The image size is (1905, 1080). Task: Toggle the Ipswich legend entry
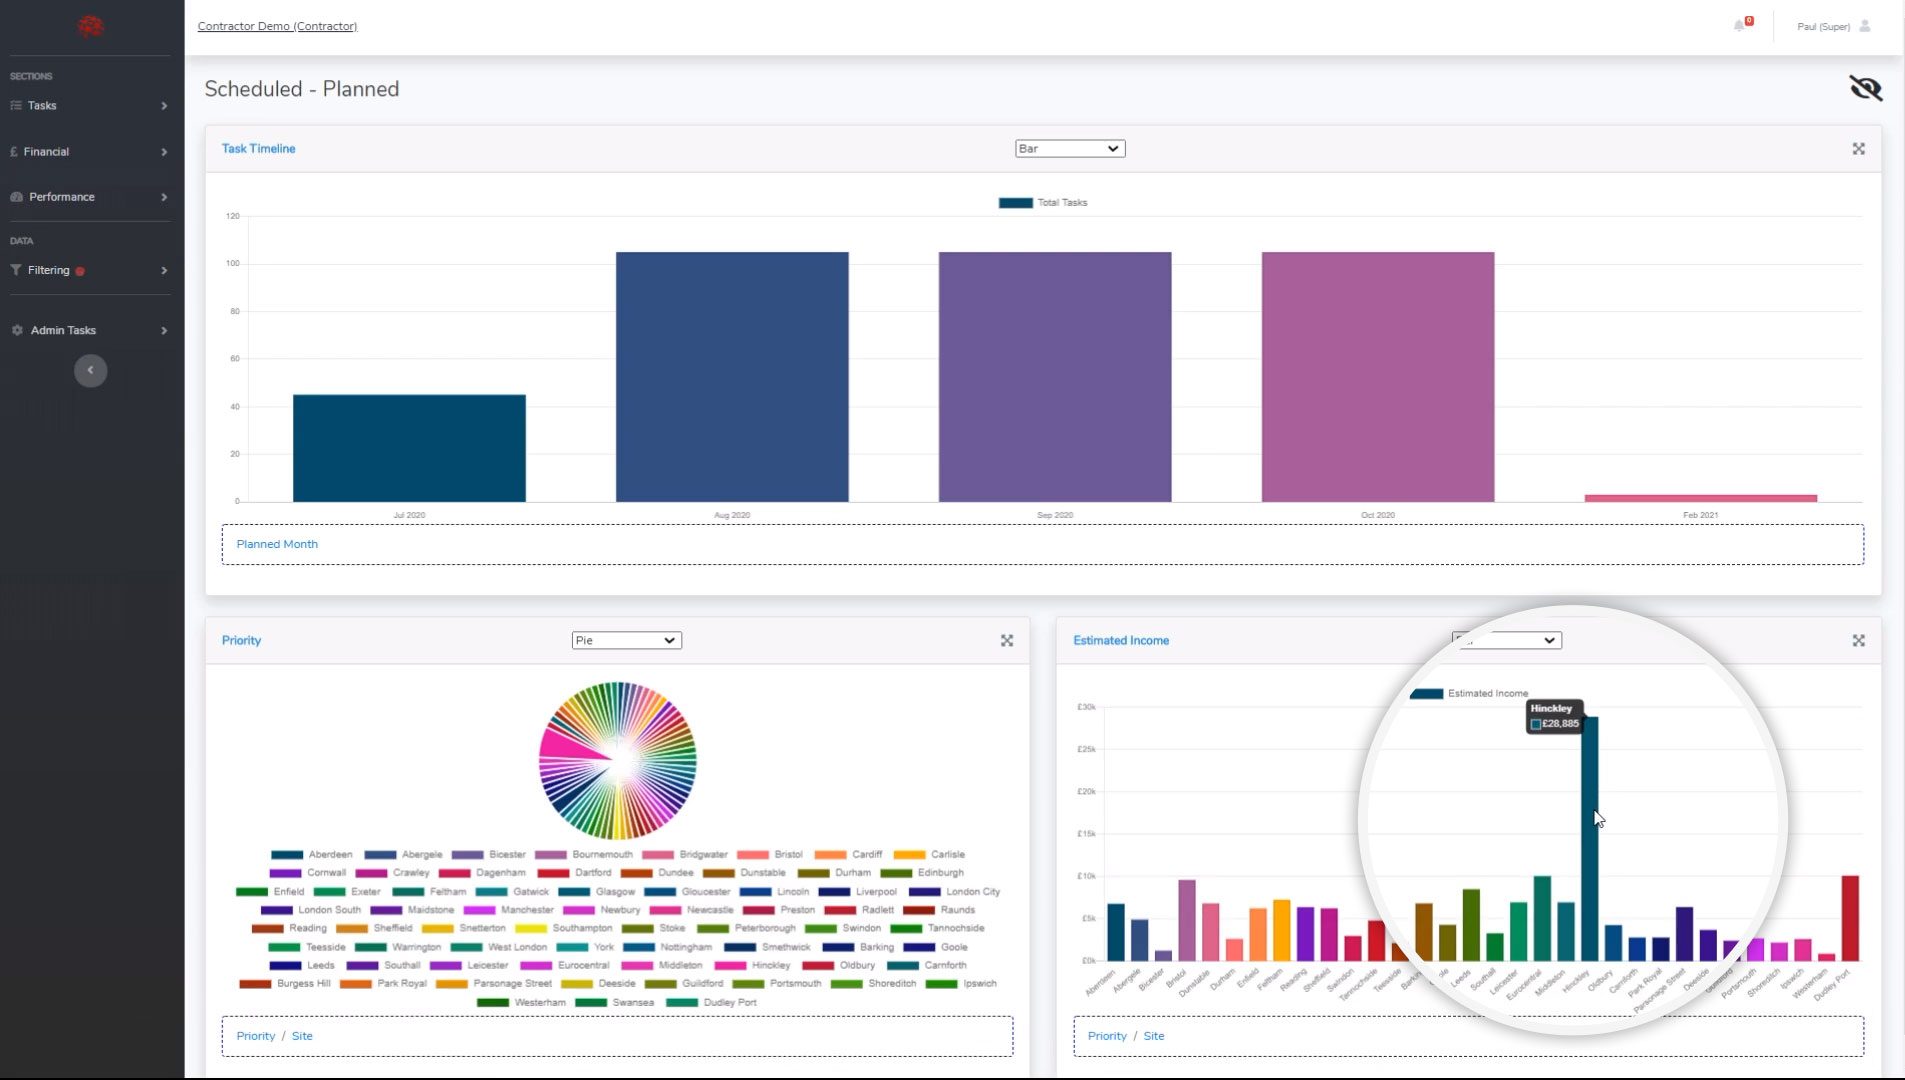click(x=961, y=984)
